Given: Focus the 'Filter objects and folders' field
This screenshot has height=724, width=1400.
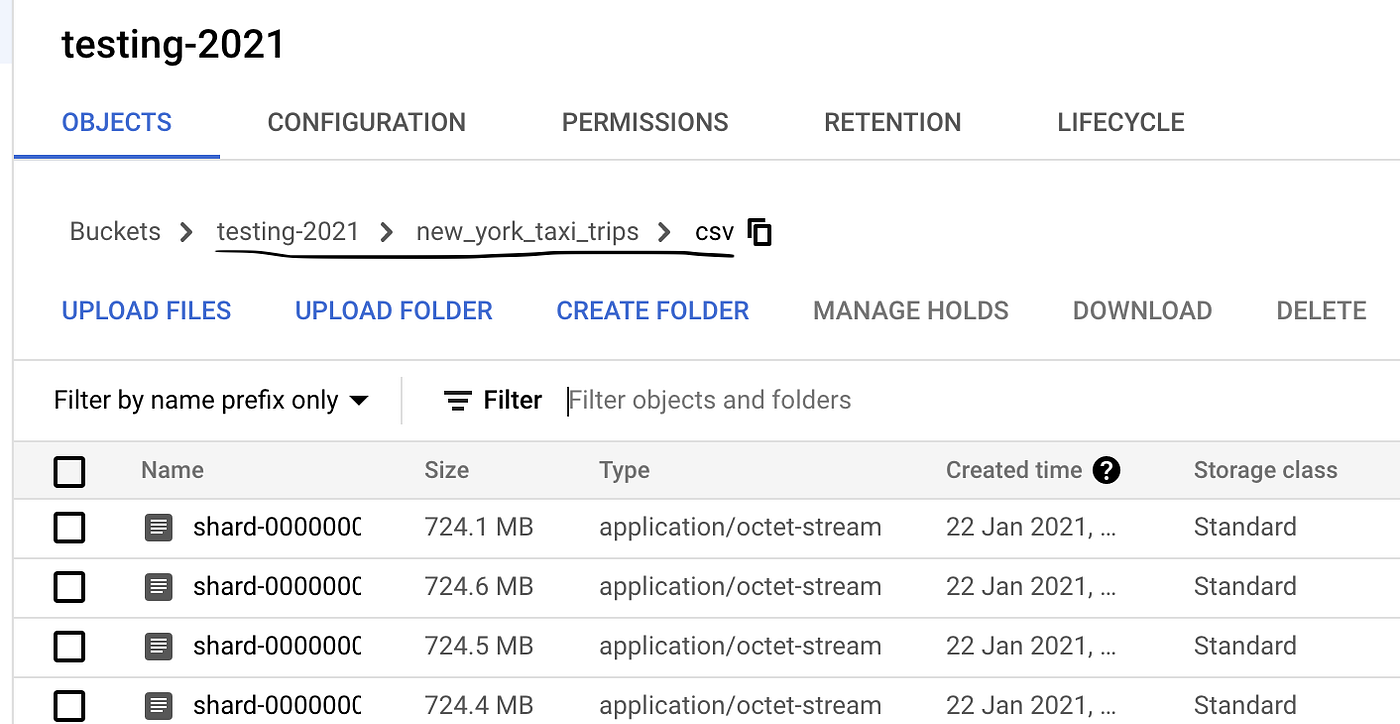Looking at the screenshot, I should [x=710, y=401].
